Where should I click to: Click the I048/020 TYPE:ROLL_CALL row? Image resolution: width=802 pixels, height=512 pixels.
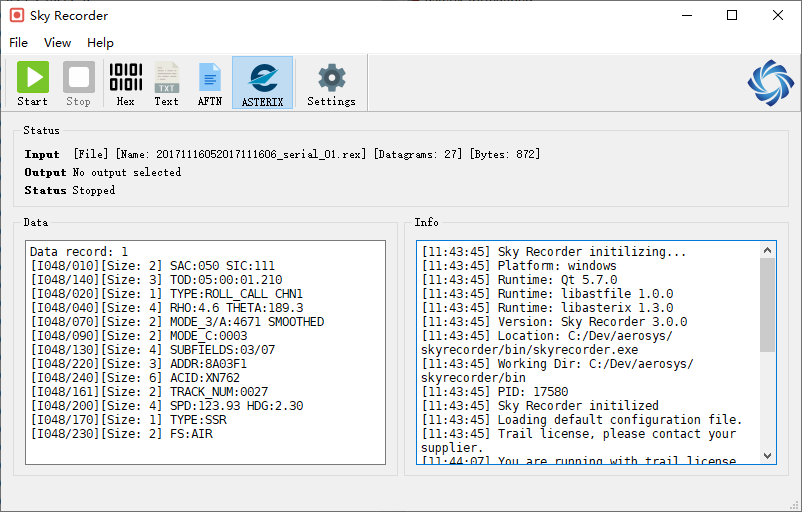[x=167, y=294]
